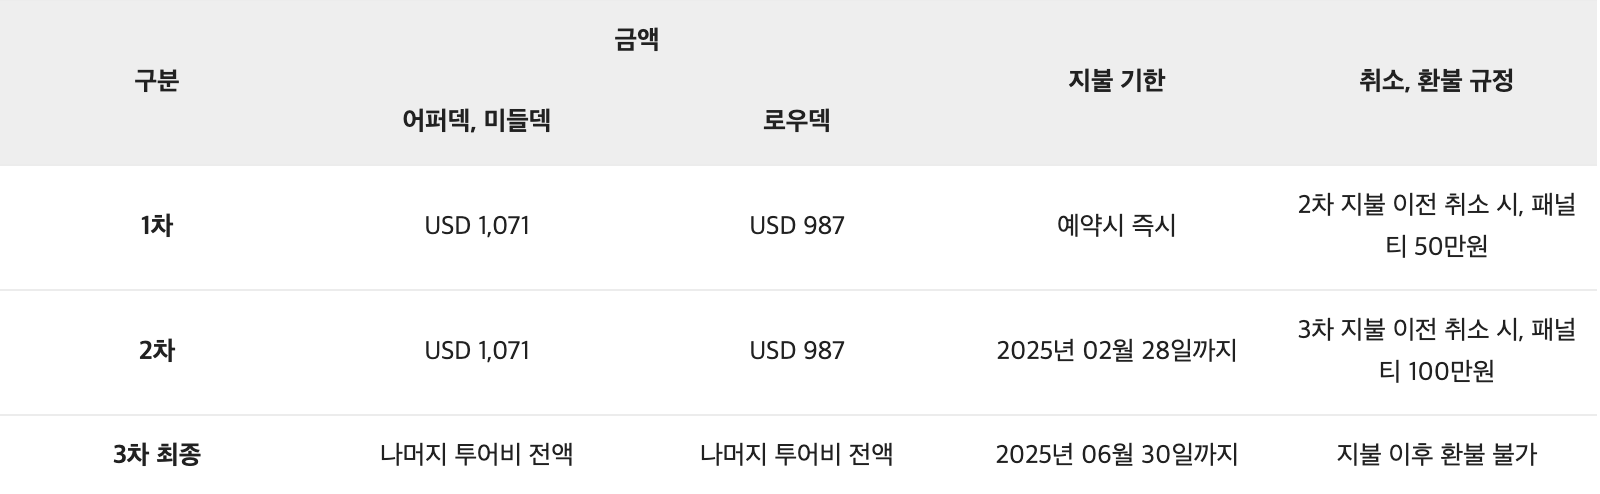Viewport: 1600px width, 494px height.
Task: Select USD 1,071 in the 2차 row
Action: click(477, 351)
